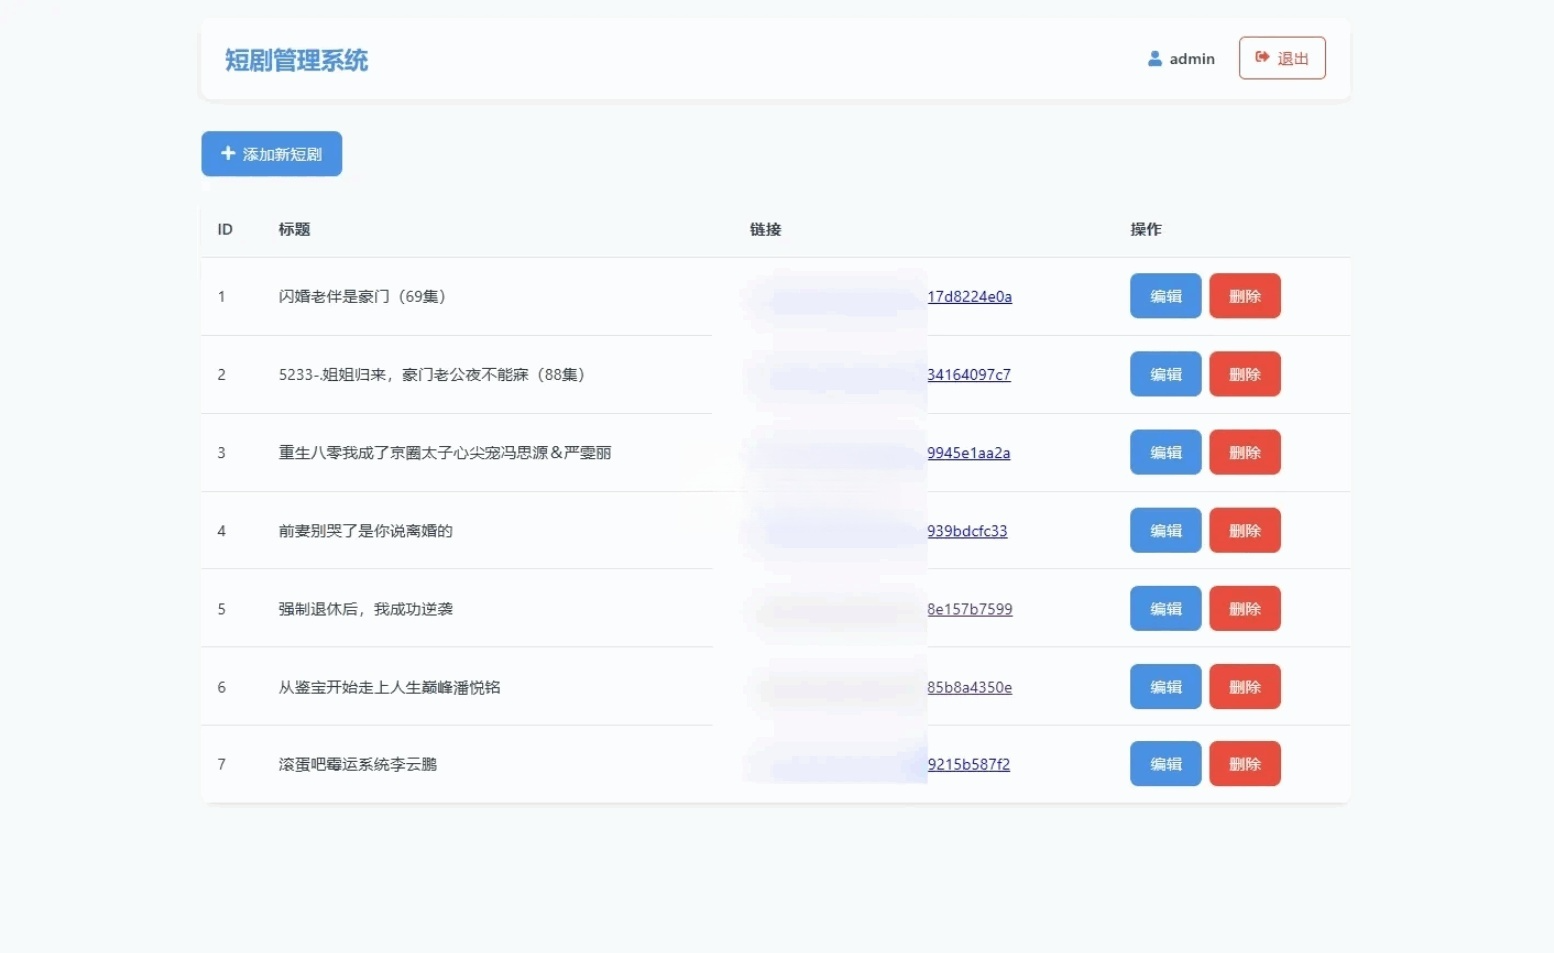Open the link ending in 8e157b7599

point(969,608)
